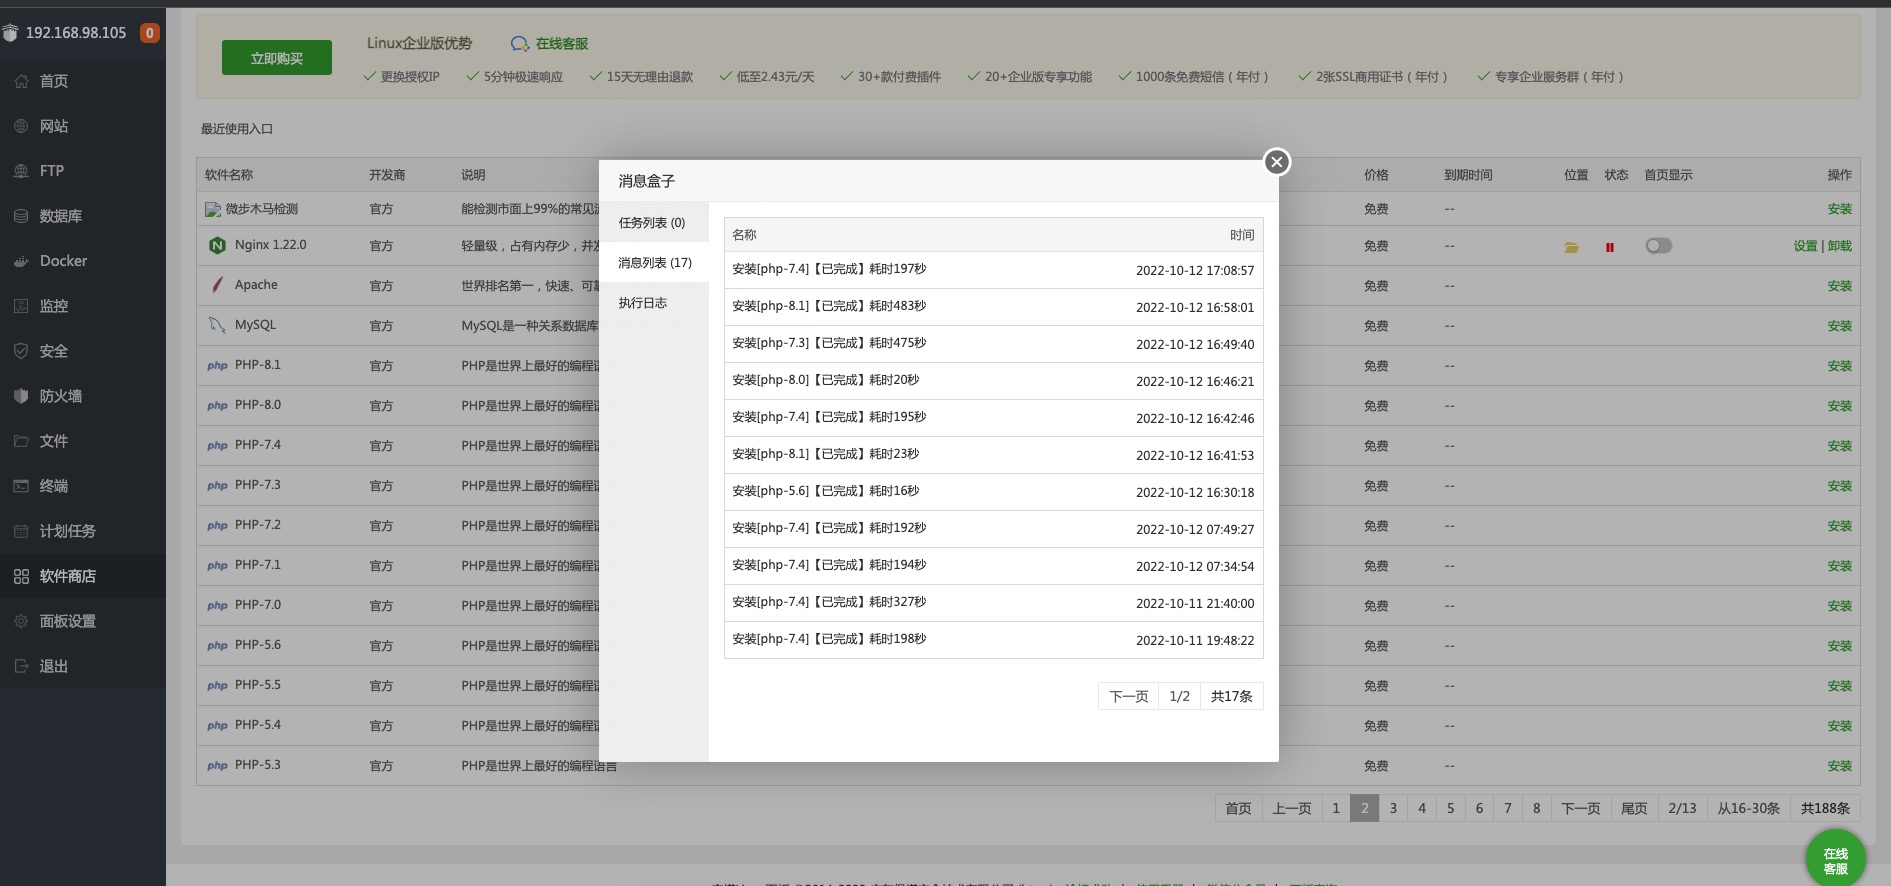Screen dimensions: 1891x886
Task: Close the message box dialog
Action: [x=1276, y=162]
